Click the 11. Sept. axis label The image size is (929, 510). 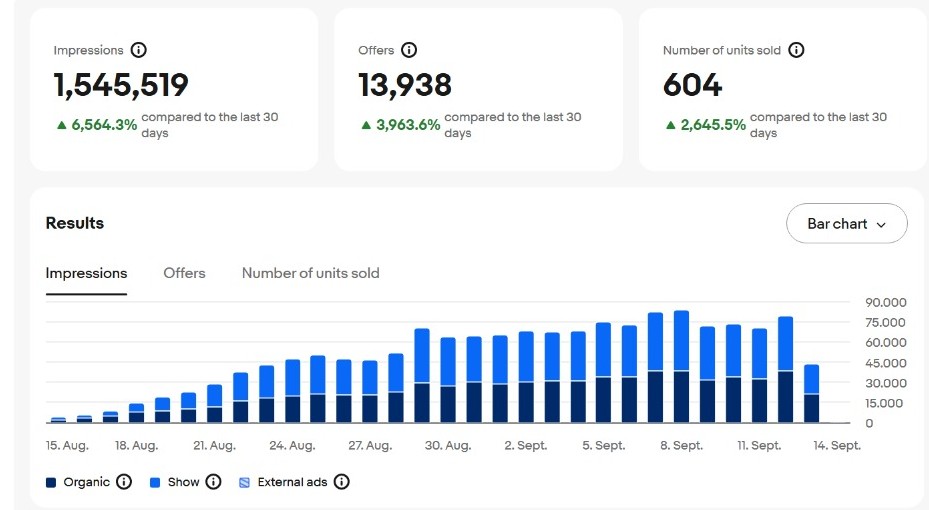tap(759, 445)
